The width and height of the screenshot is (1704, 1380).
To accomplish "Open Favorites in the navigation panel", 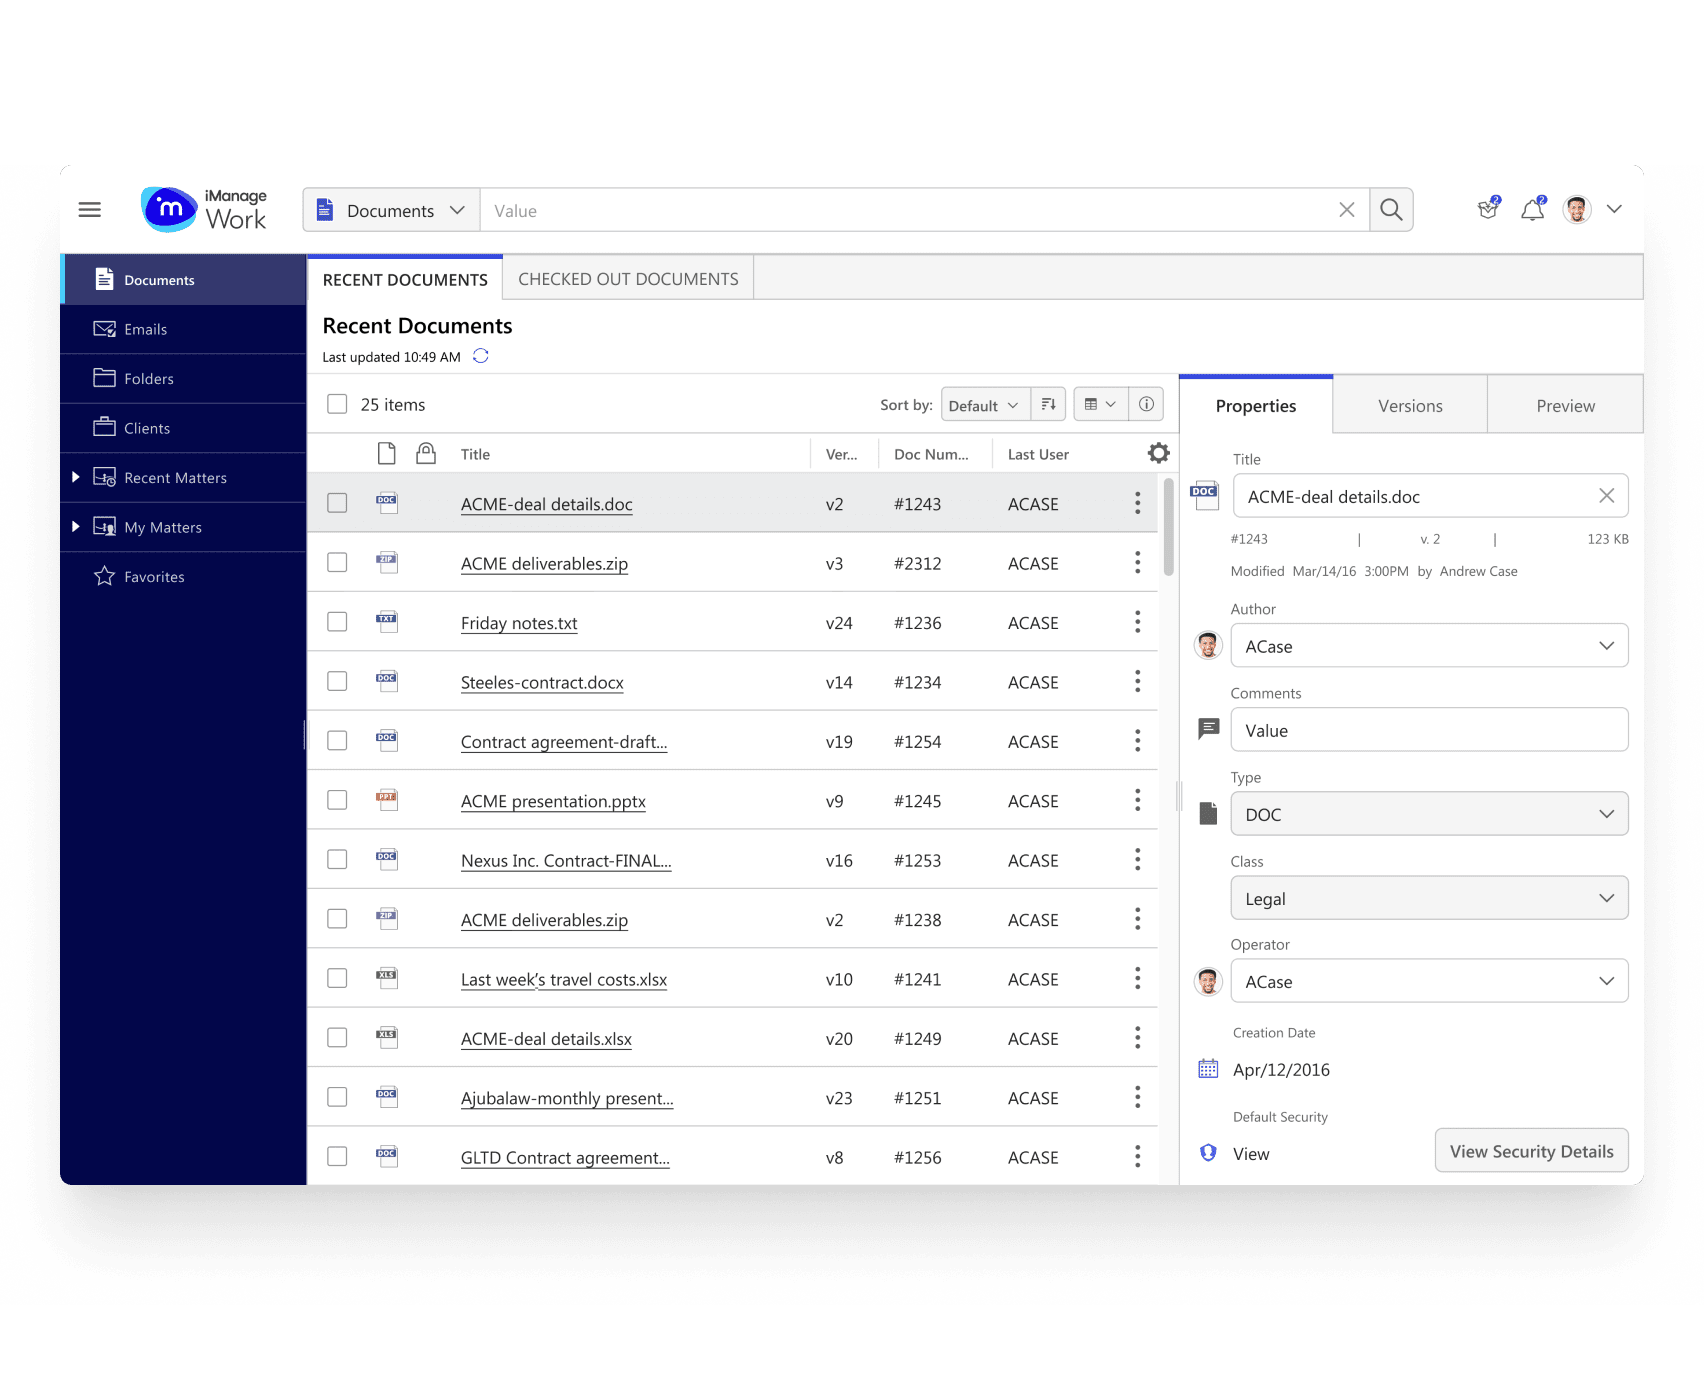I will (154, 576).
